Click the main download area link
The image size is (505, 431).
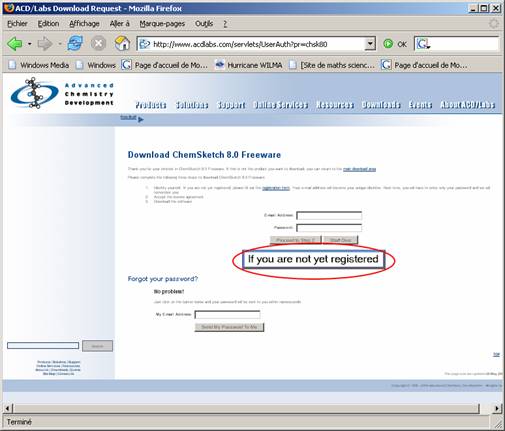(x=359, y=169)
